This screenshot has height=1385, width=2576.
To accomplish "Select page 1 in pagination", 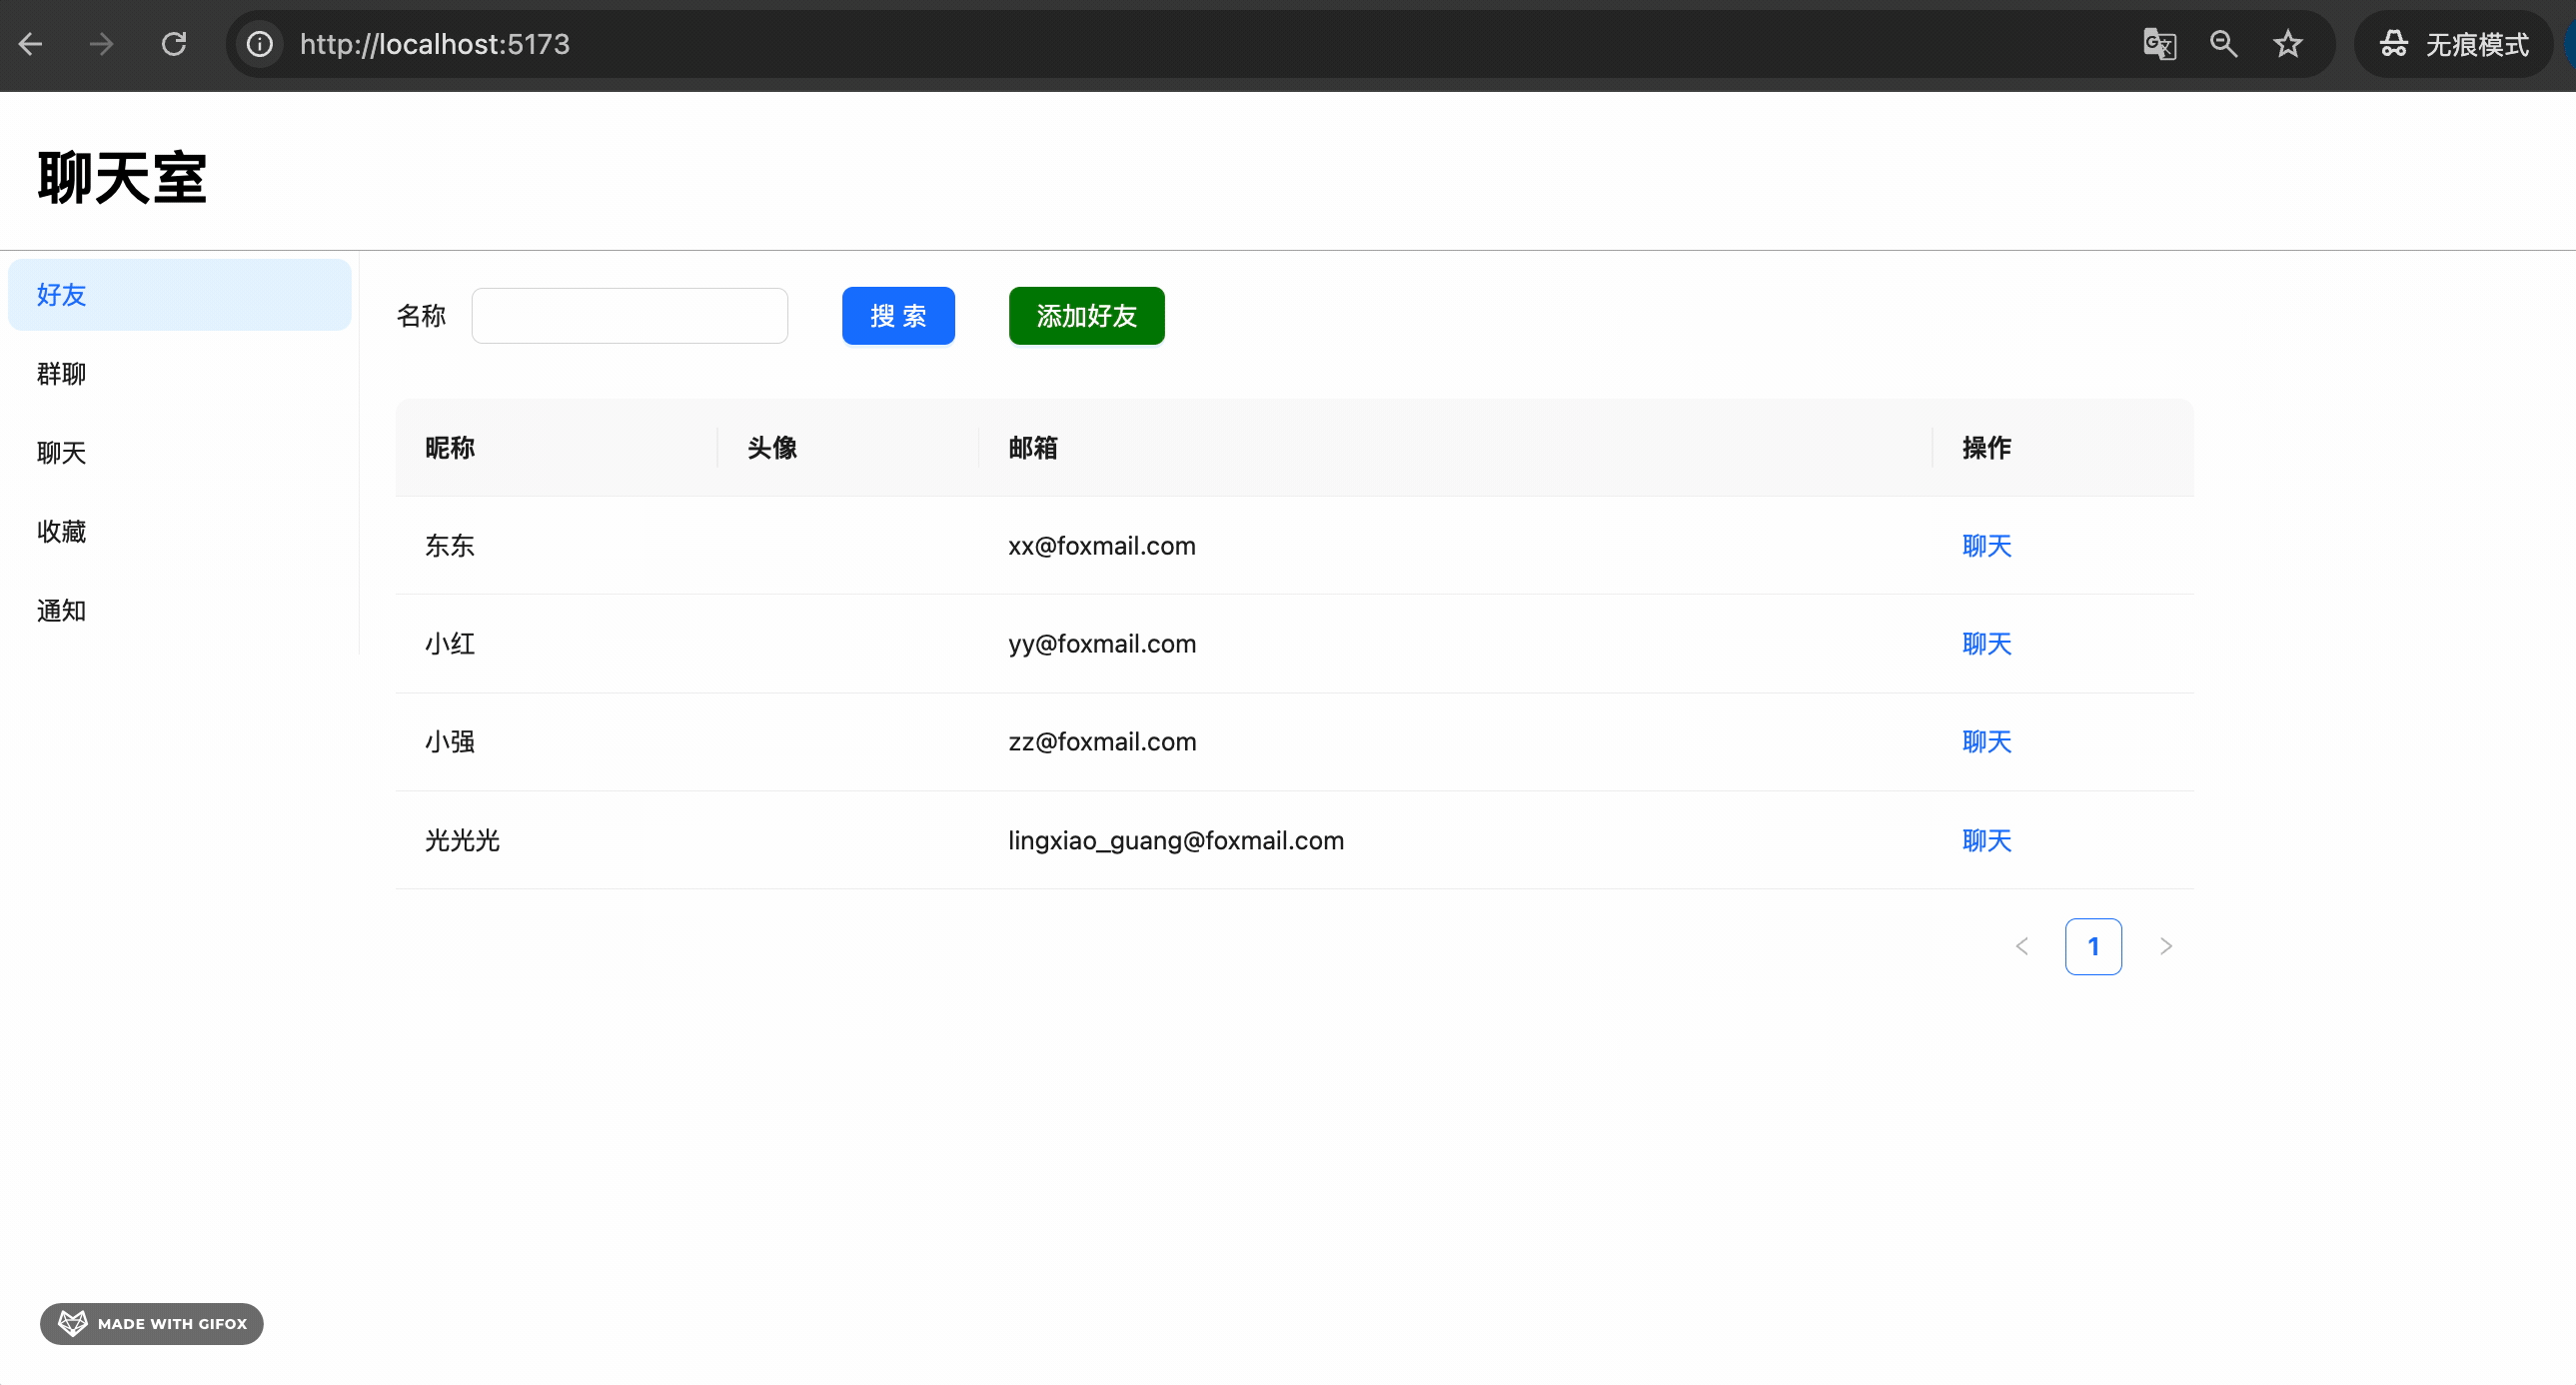I will click(x=2093, y=946).
